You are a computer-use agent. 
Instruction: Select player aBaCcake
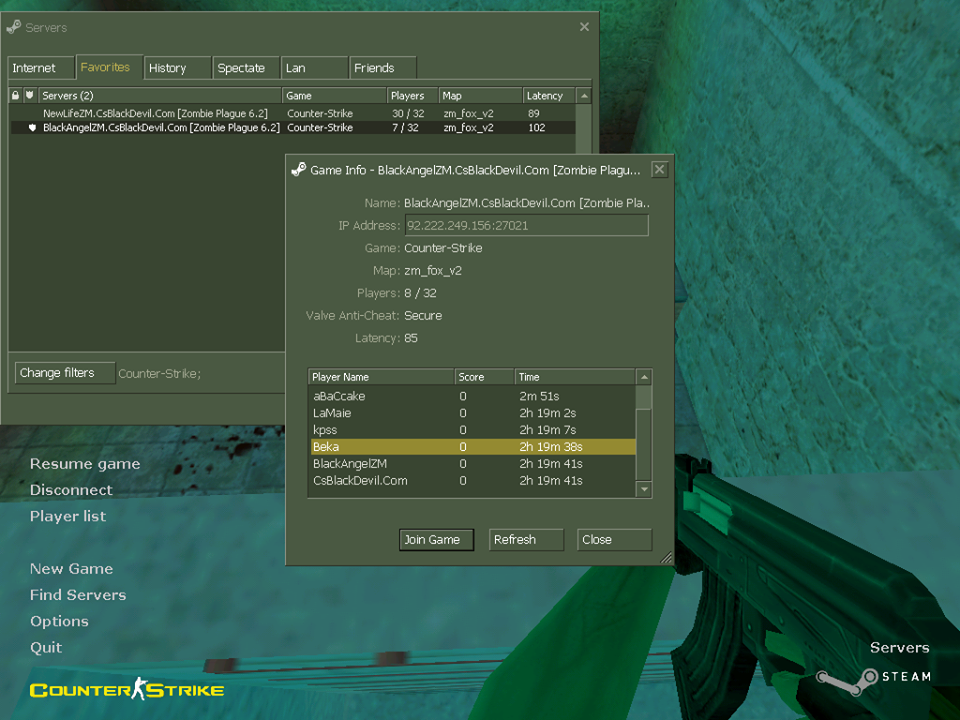473,396
